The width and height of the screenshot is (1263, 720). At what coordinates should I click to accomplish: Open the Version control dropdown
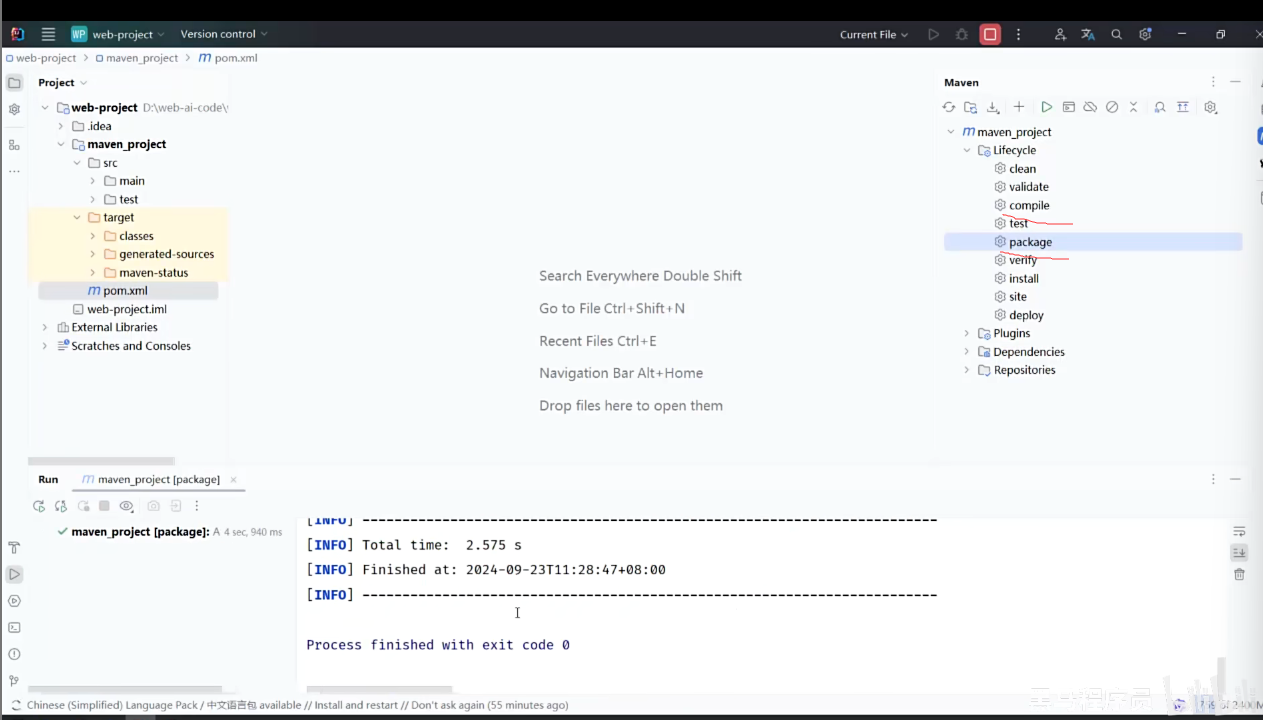click(224, 34)
